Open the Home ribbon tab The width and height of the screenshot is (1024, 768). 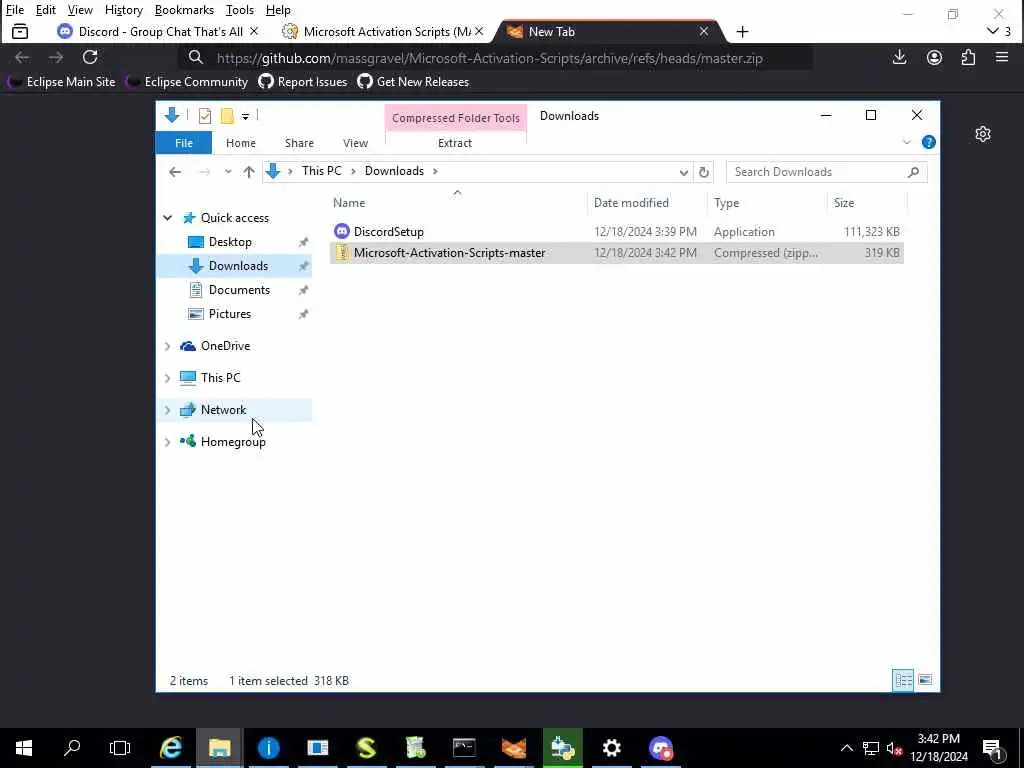240,143
